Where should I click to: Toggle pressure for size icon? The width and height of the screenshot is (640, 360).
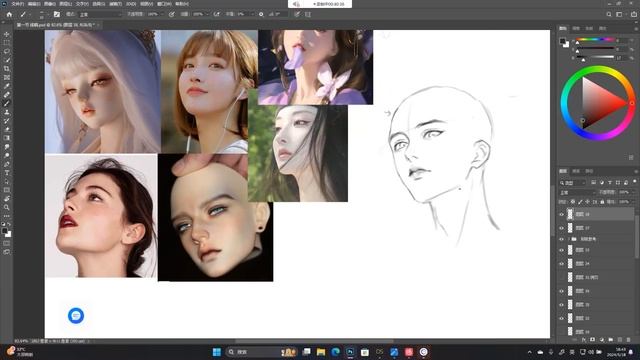point(297,14)
